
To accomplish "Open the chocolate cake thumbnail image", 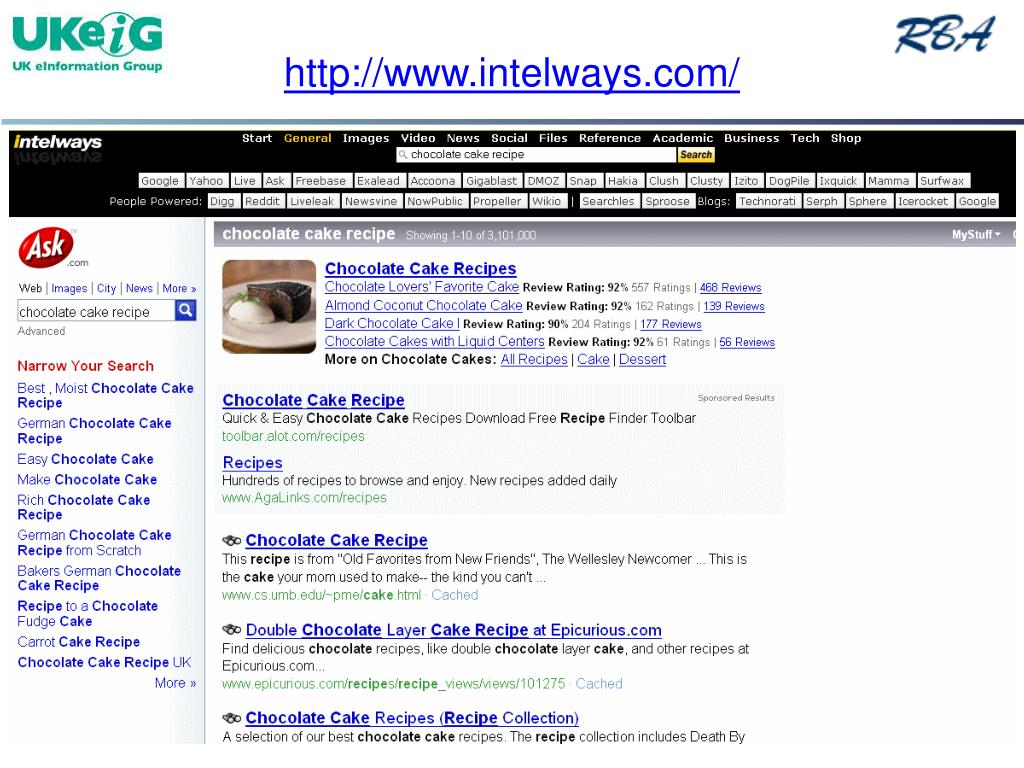I will [x=269, y=306].
